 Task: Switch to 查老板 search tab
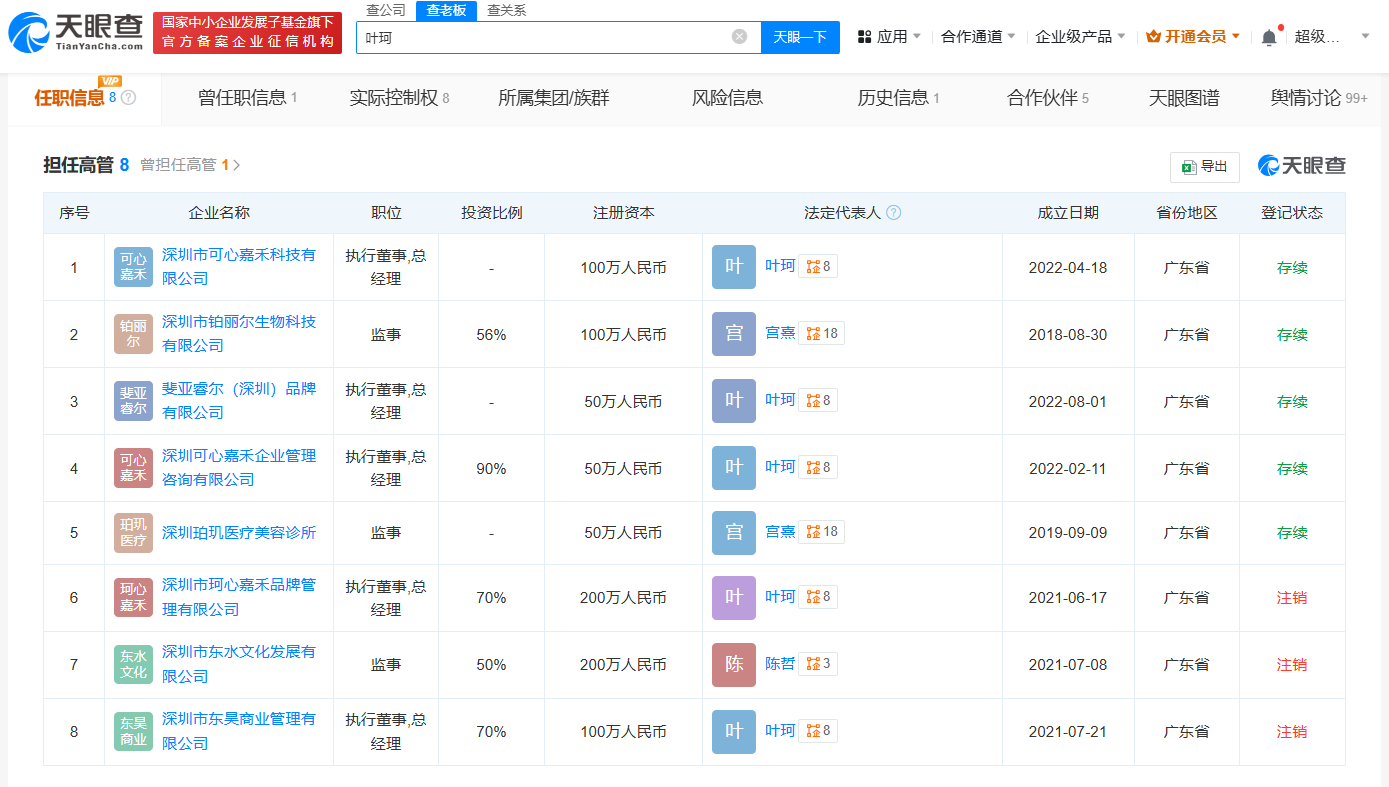446,10
